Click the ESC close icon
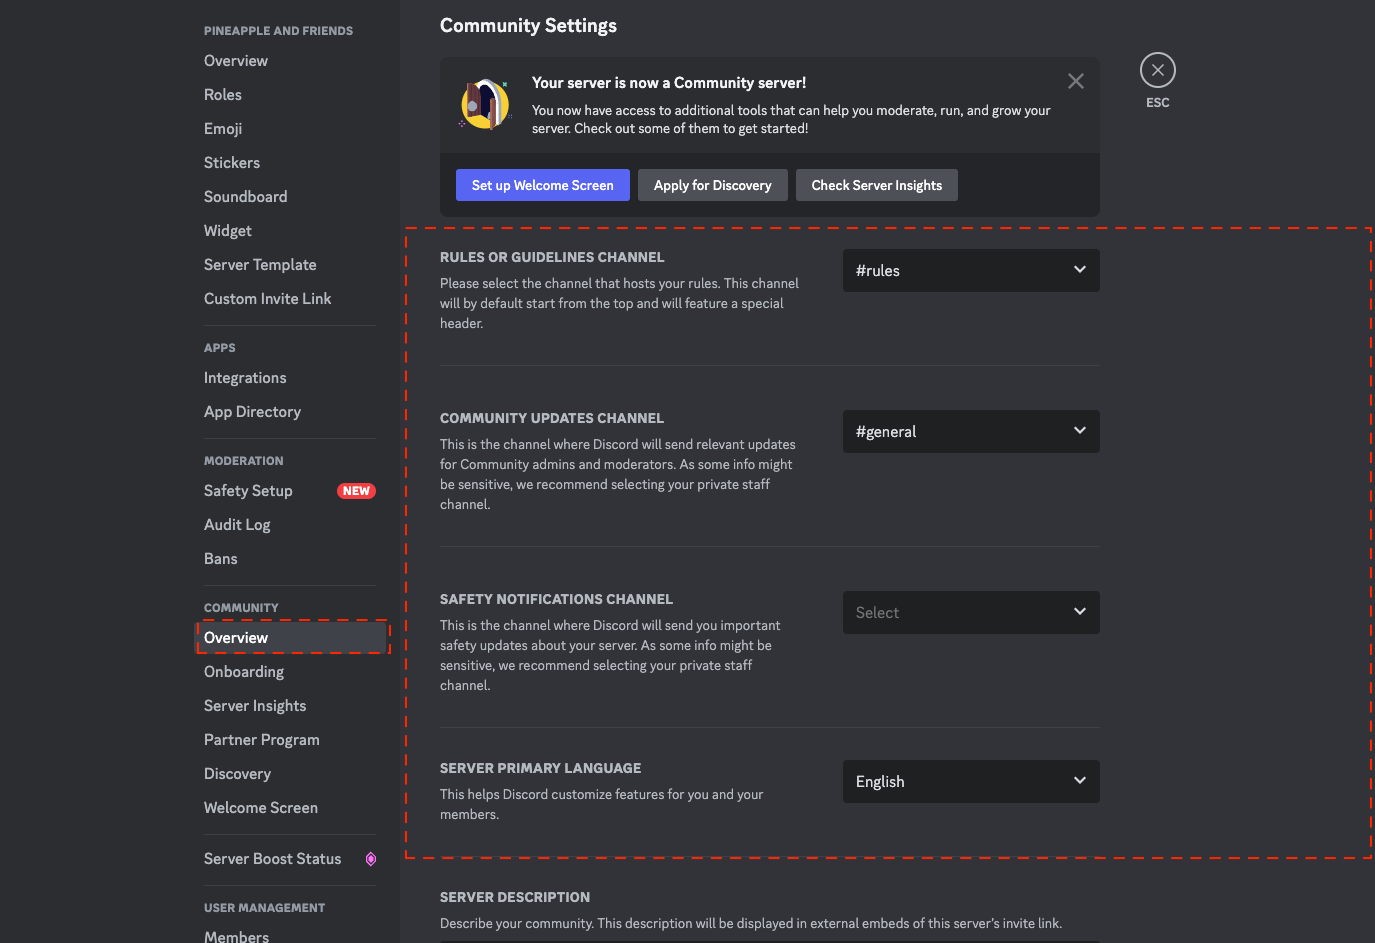 (x=1157, y=69)
